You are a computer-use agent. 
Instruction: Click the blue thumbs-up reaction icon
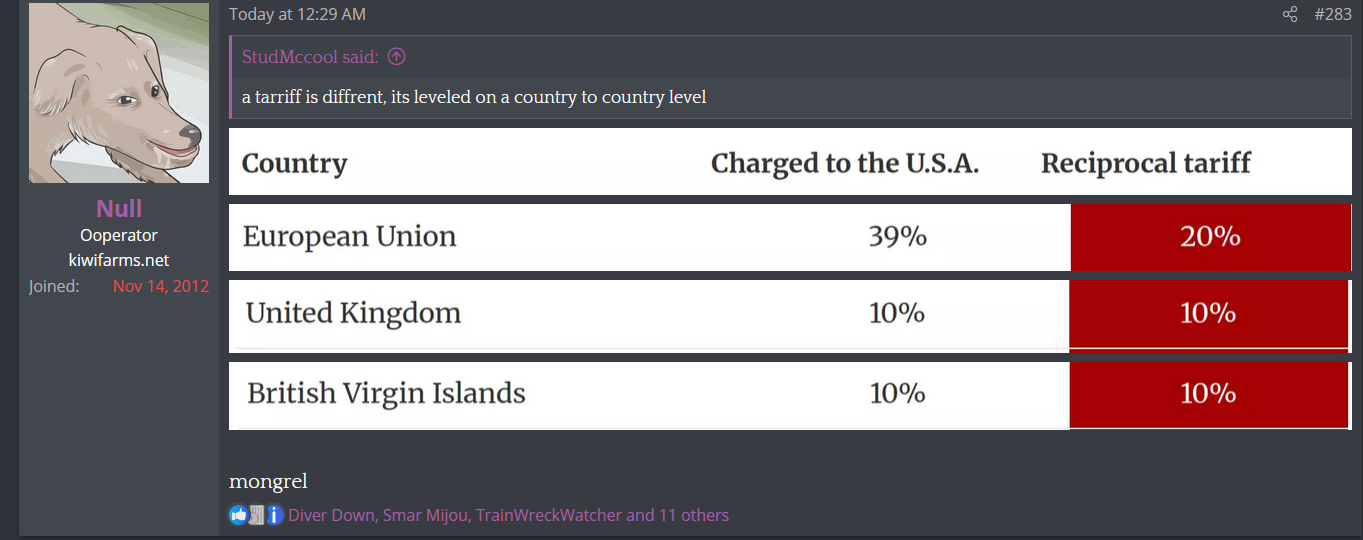tap(238, 515)
